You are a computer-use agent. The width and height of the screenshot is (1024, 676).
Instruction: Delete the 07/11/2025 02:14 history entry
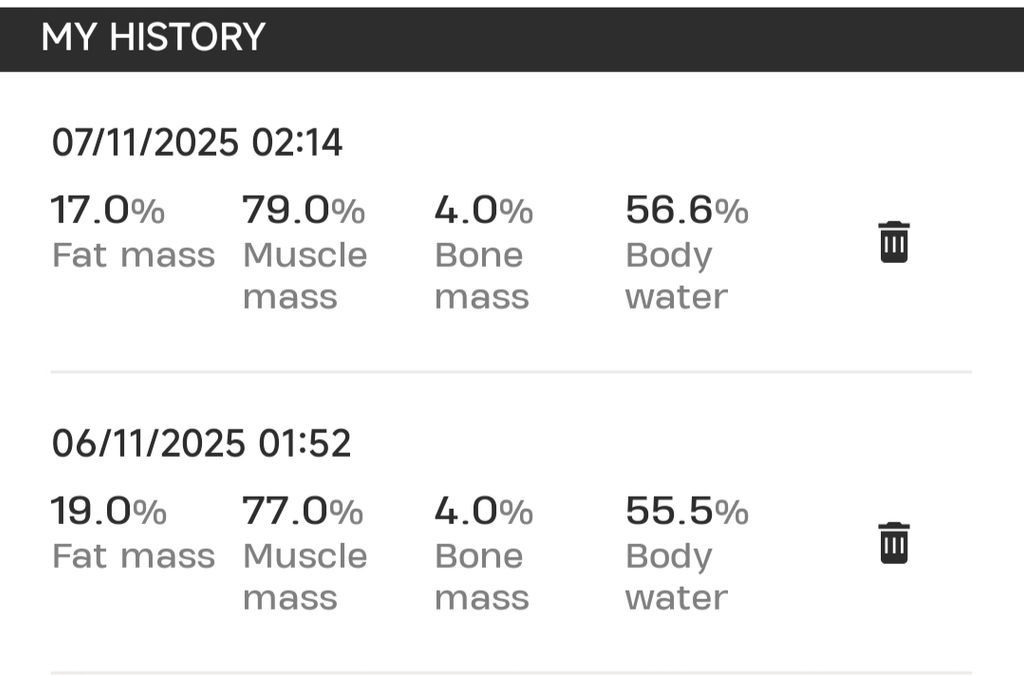893,242
